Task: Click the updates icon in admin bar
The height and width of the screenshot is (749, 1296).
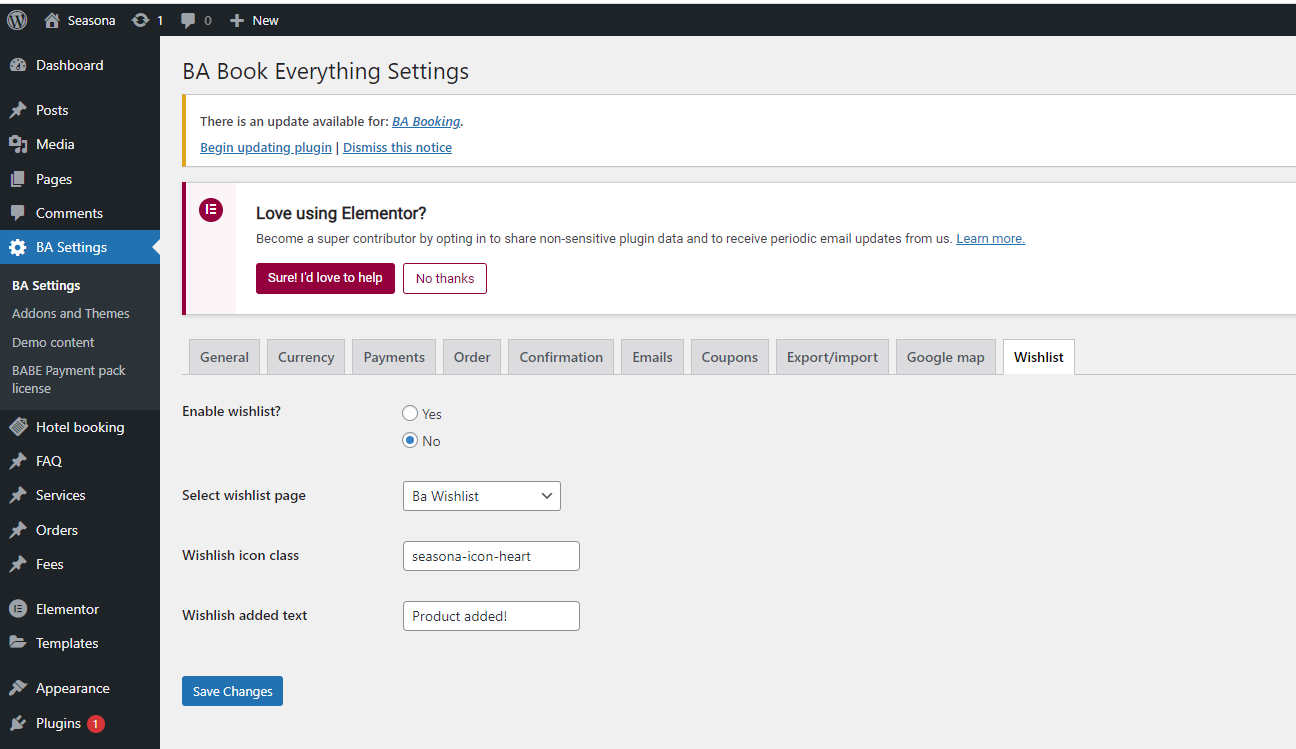Action: pyautogui.click(x=141, y=20)
